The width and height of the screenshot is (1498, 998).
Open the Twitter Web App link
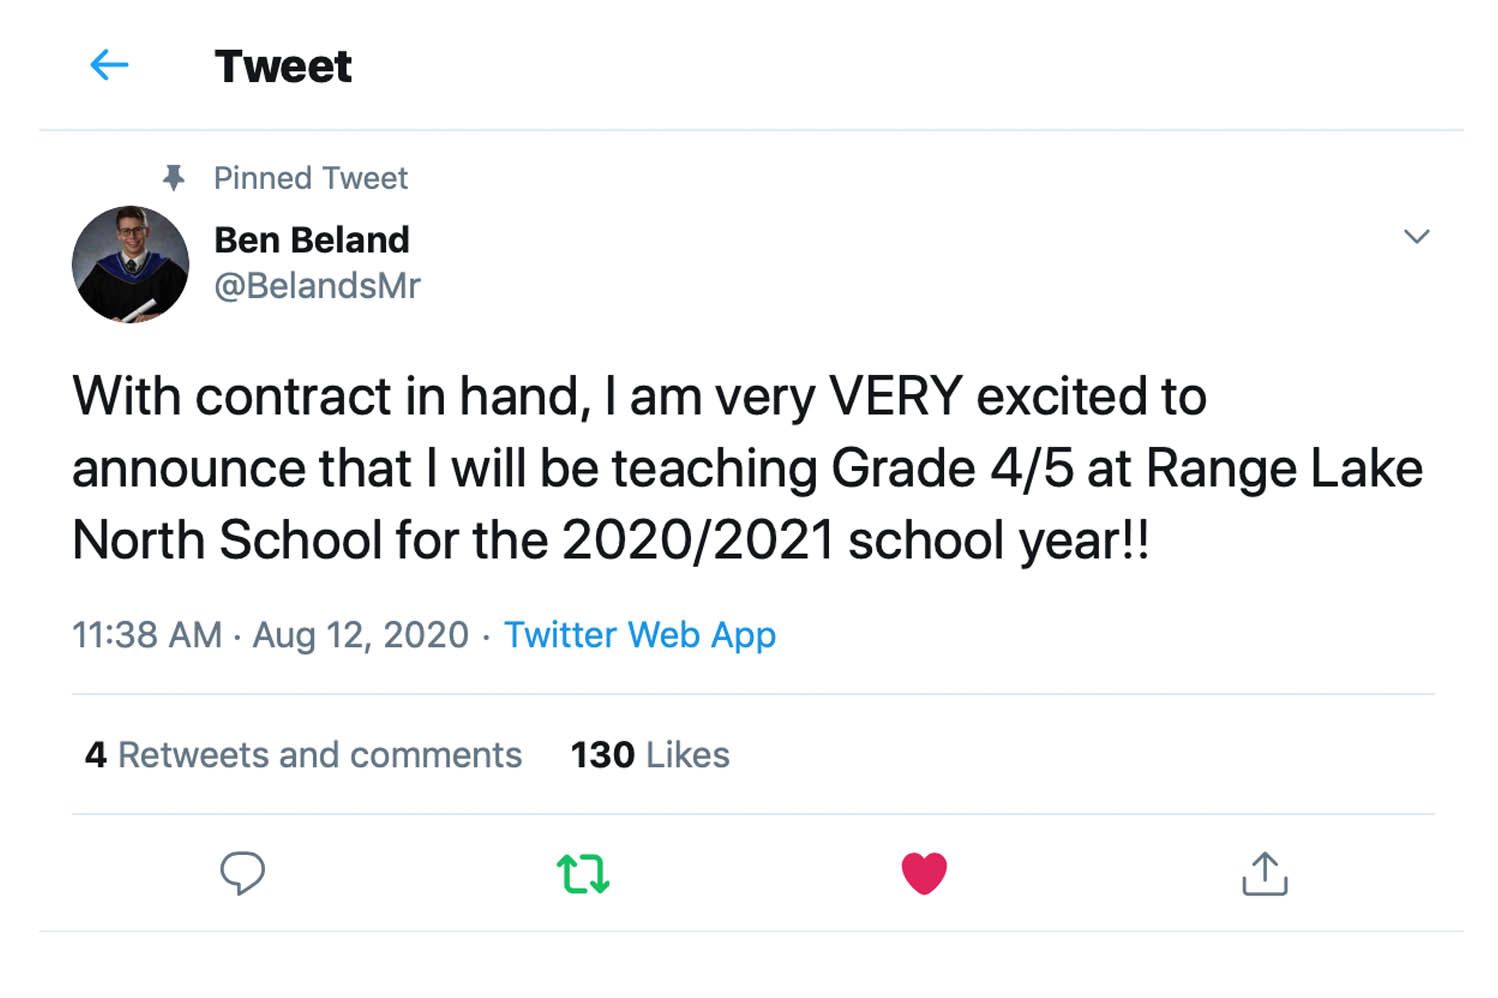point(640,635)
